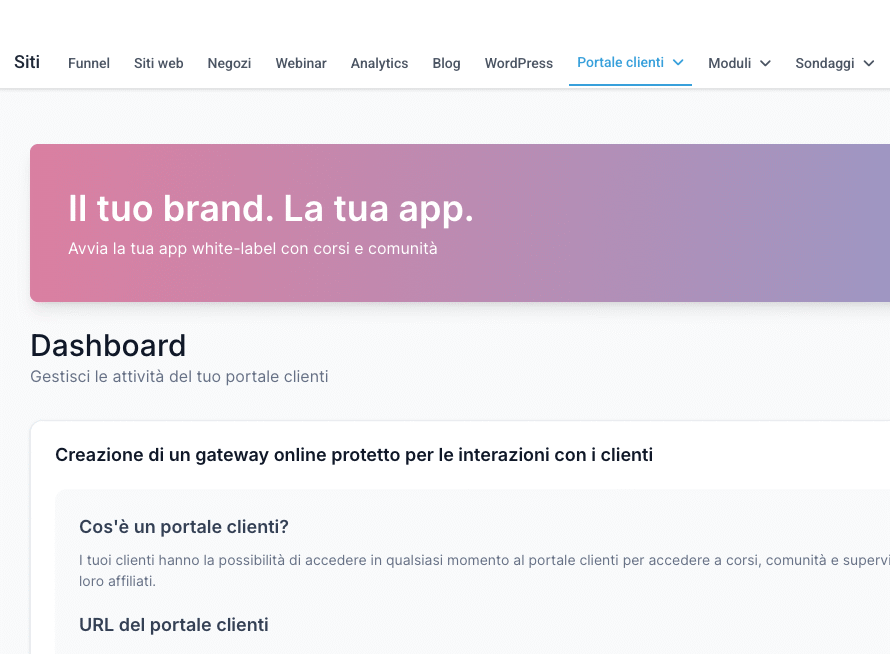Click the "Cos'è un portale clienti?" heading

(x=183, y=527)
